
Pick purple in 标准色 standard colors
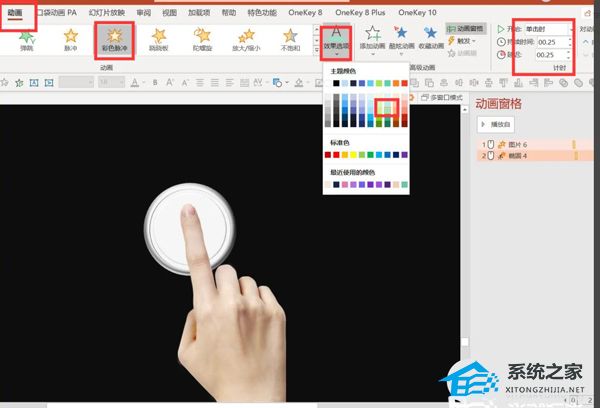coord(404,155)
